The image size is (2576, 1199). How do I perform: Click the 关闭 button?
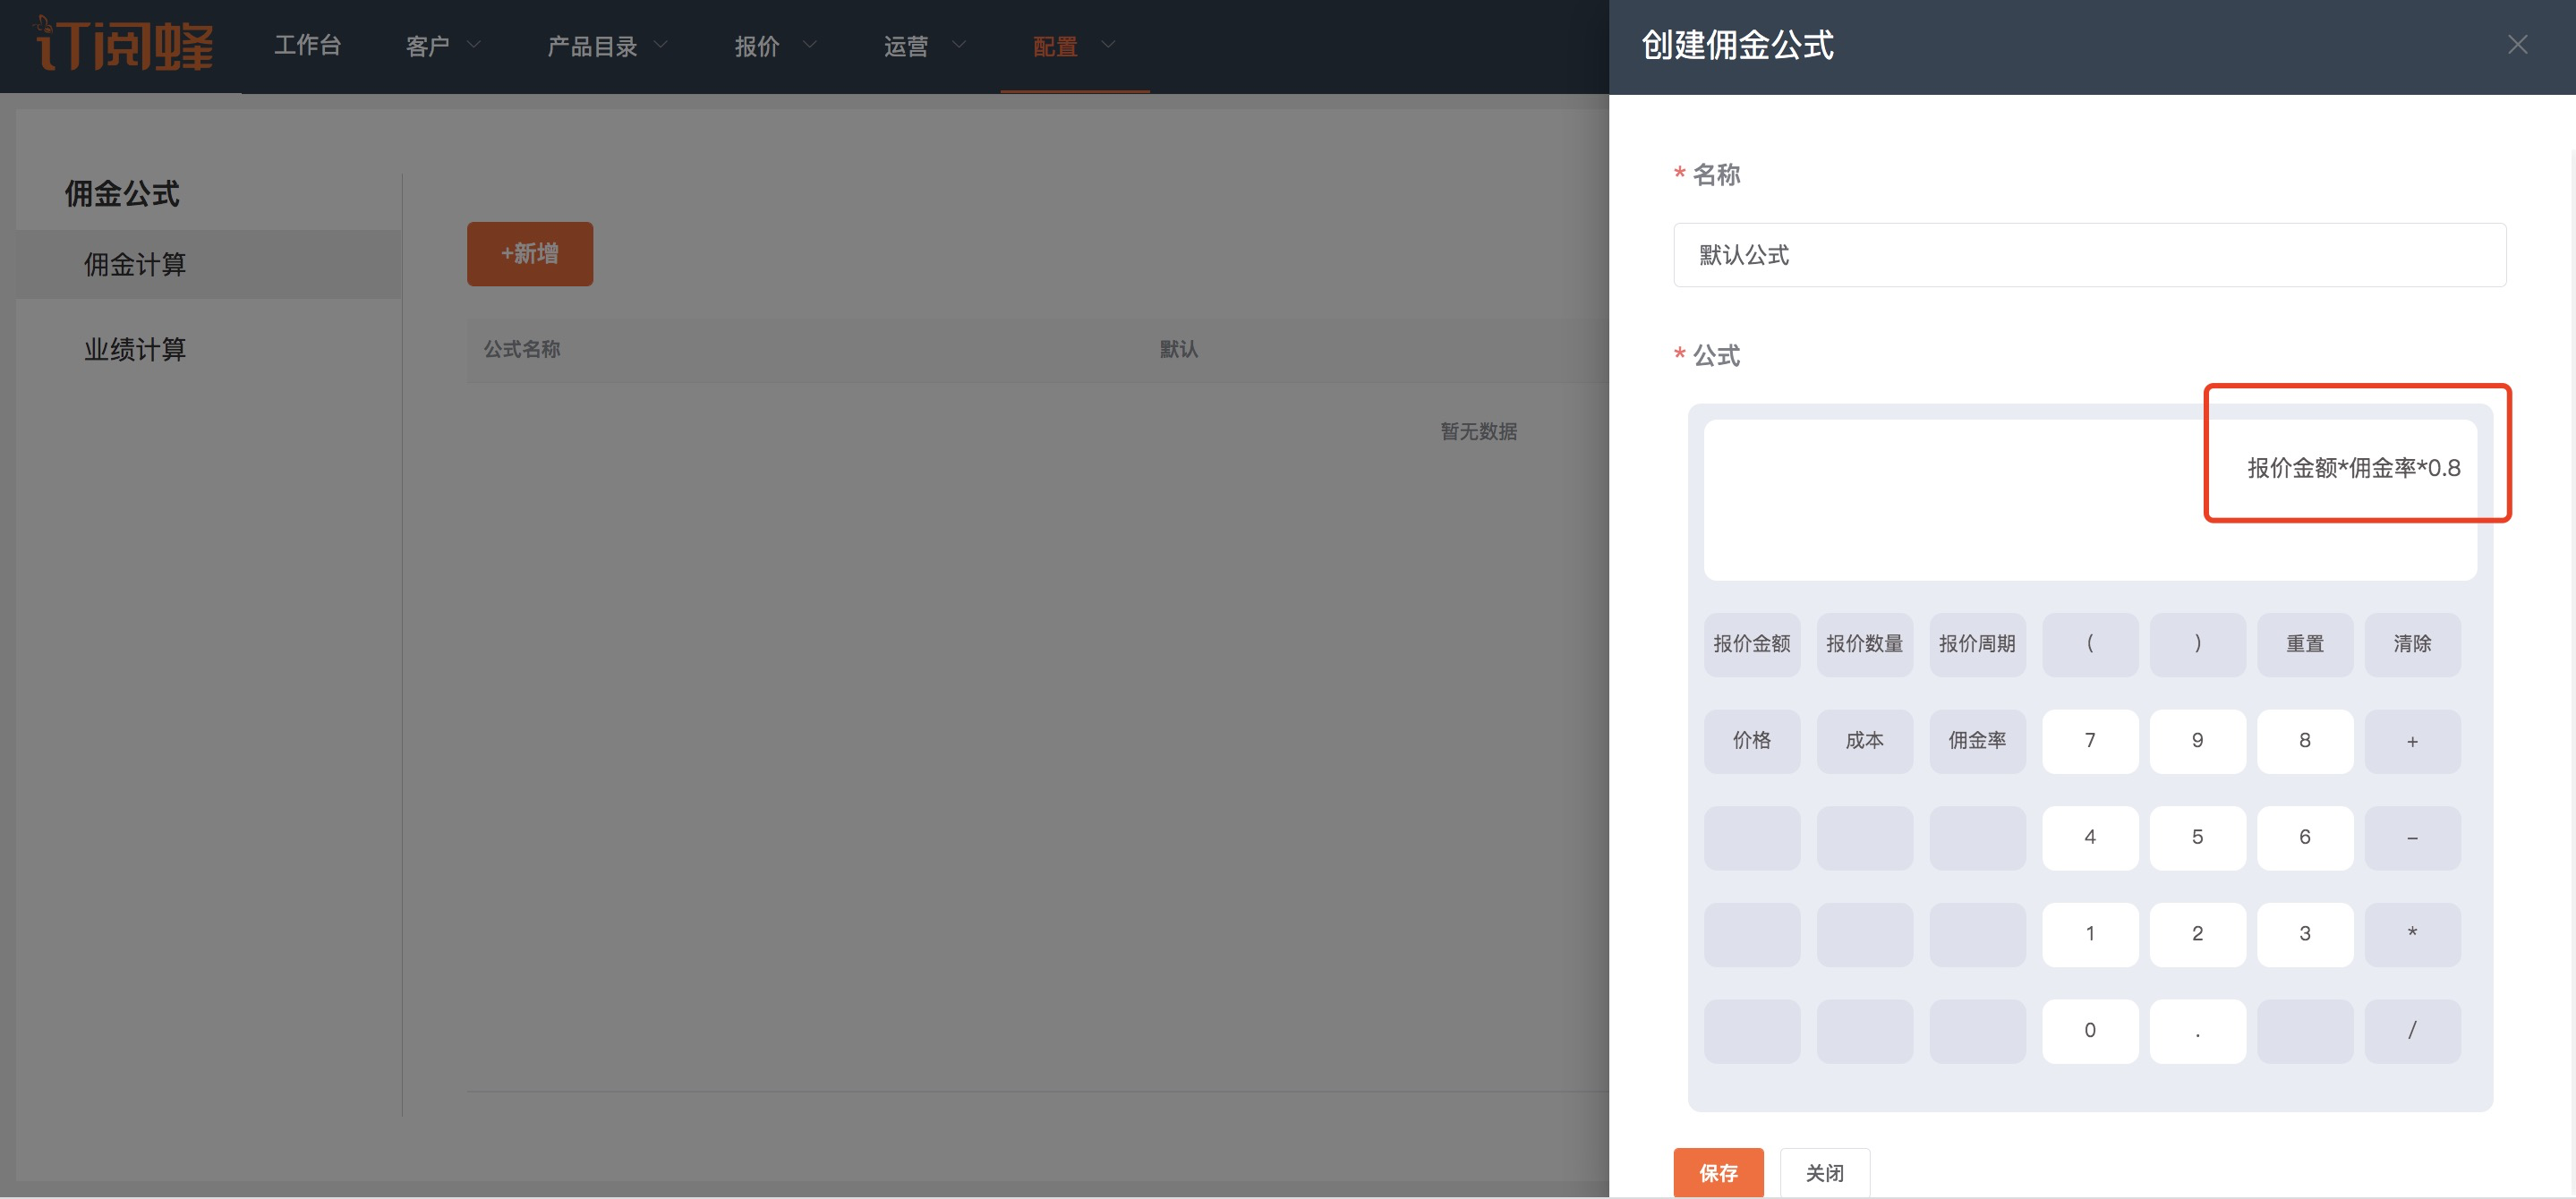(1823, 1172)
